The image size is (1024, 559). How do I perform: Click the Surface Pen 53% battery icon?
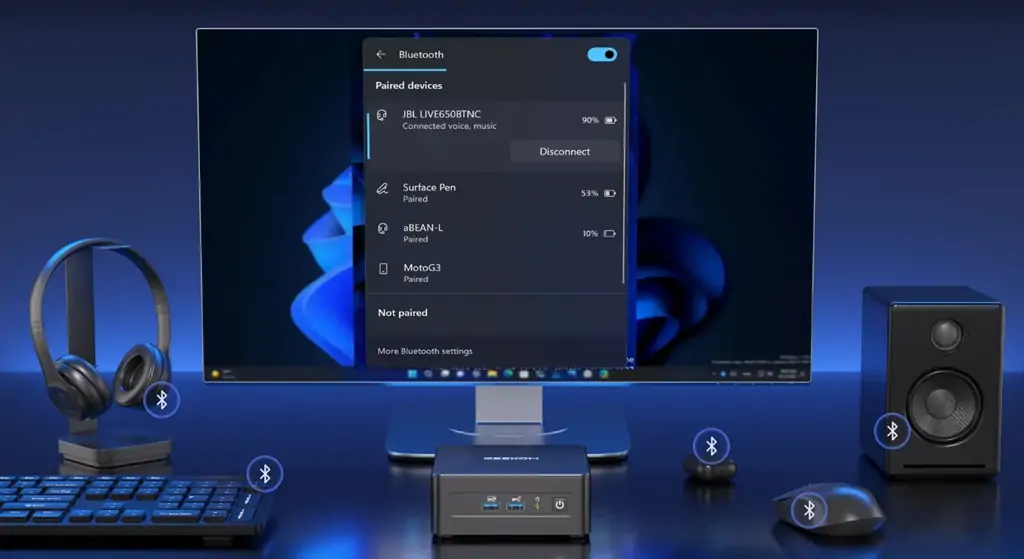pyautogui.click(x=610, y=193)
